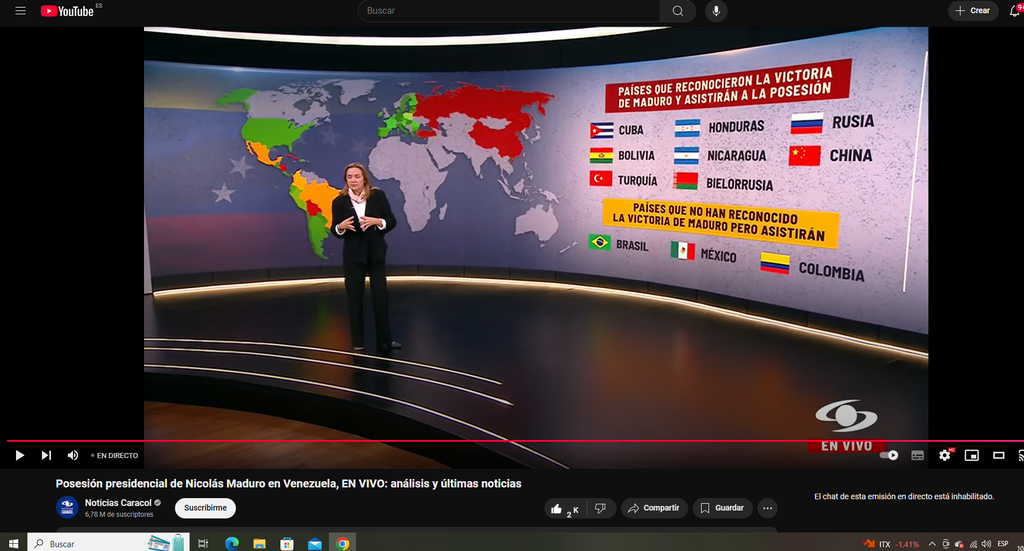Image resolution: width=1024 pixels, height=551 pixels.
Task: Open the system volume tray icon
Action: click(986, 544)
